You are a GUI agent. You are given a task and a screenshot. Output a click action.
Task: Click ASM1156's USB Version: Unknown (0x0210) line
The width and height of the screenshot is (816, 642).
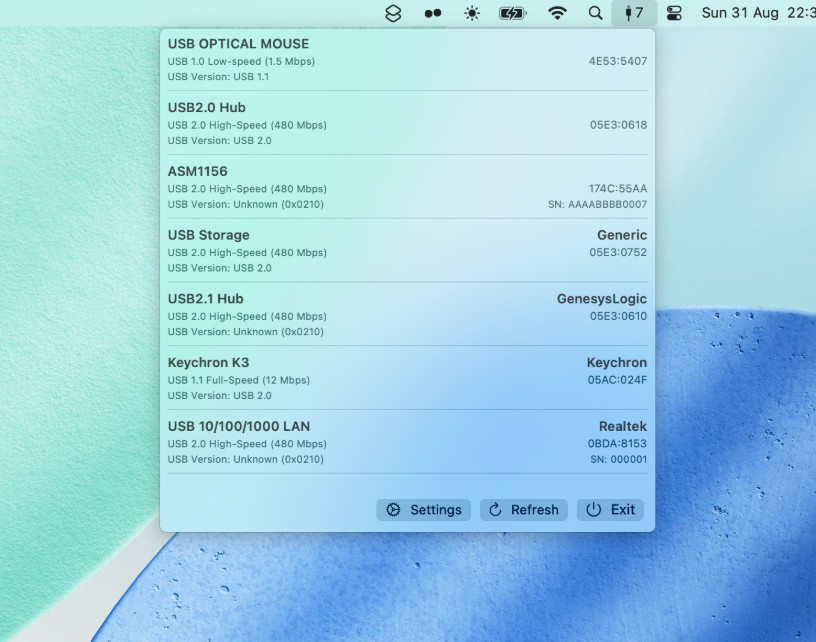246,204
